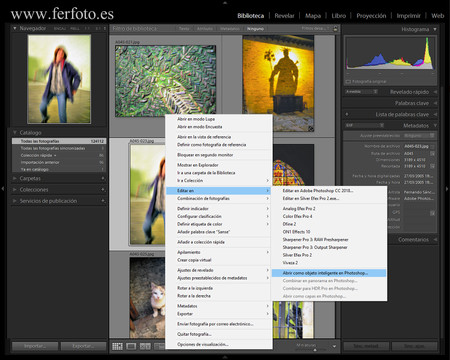The height and width of the screenshot is (360, 450).
Task: Collapse the Navegador panel triangle
Action: pyautogui.click(x=15, y=28)
